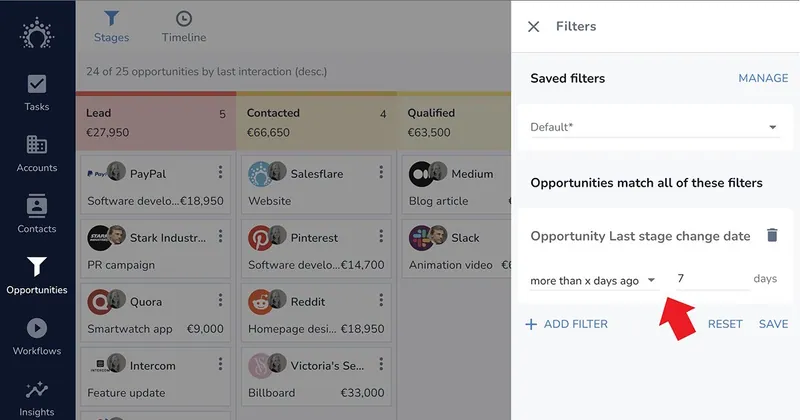Click the PayPal company logo
This screenshot has height=420, width=800.
[95, 174]
